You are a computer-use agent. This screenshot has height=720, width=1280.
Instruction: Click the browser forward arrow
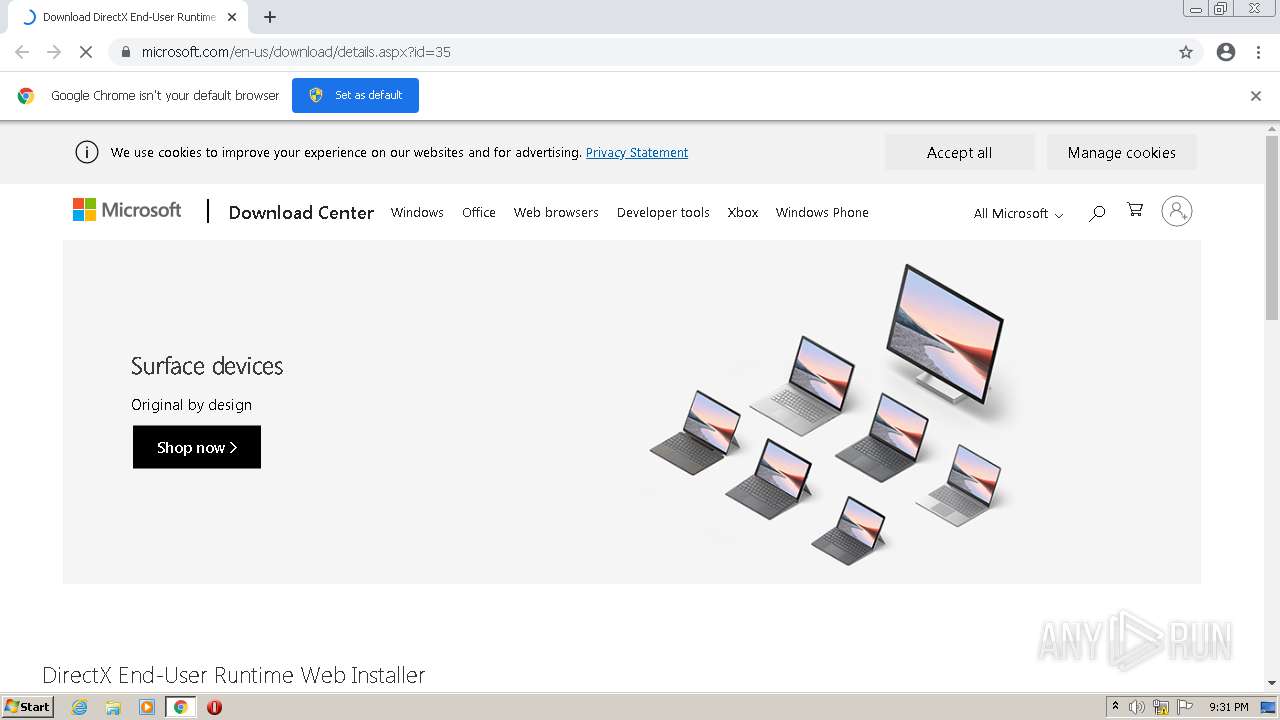click(54, 52)
